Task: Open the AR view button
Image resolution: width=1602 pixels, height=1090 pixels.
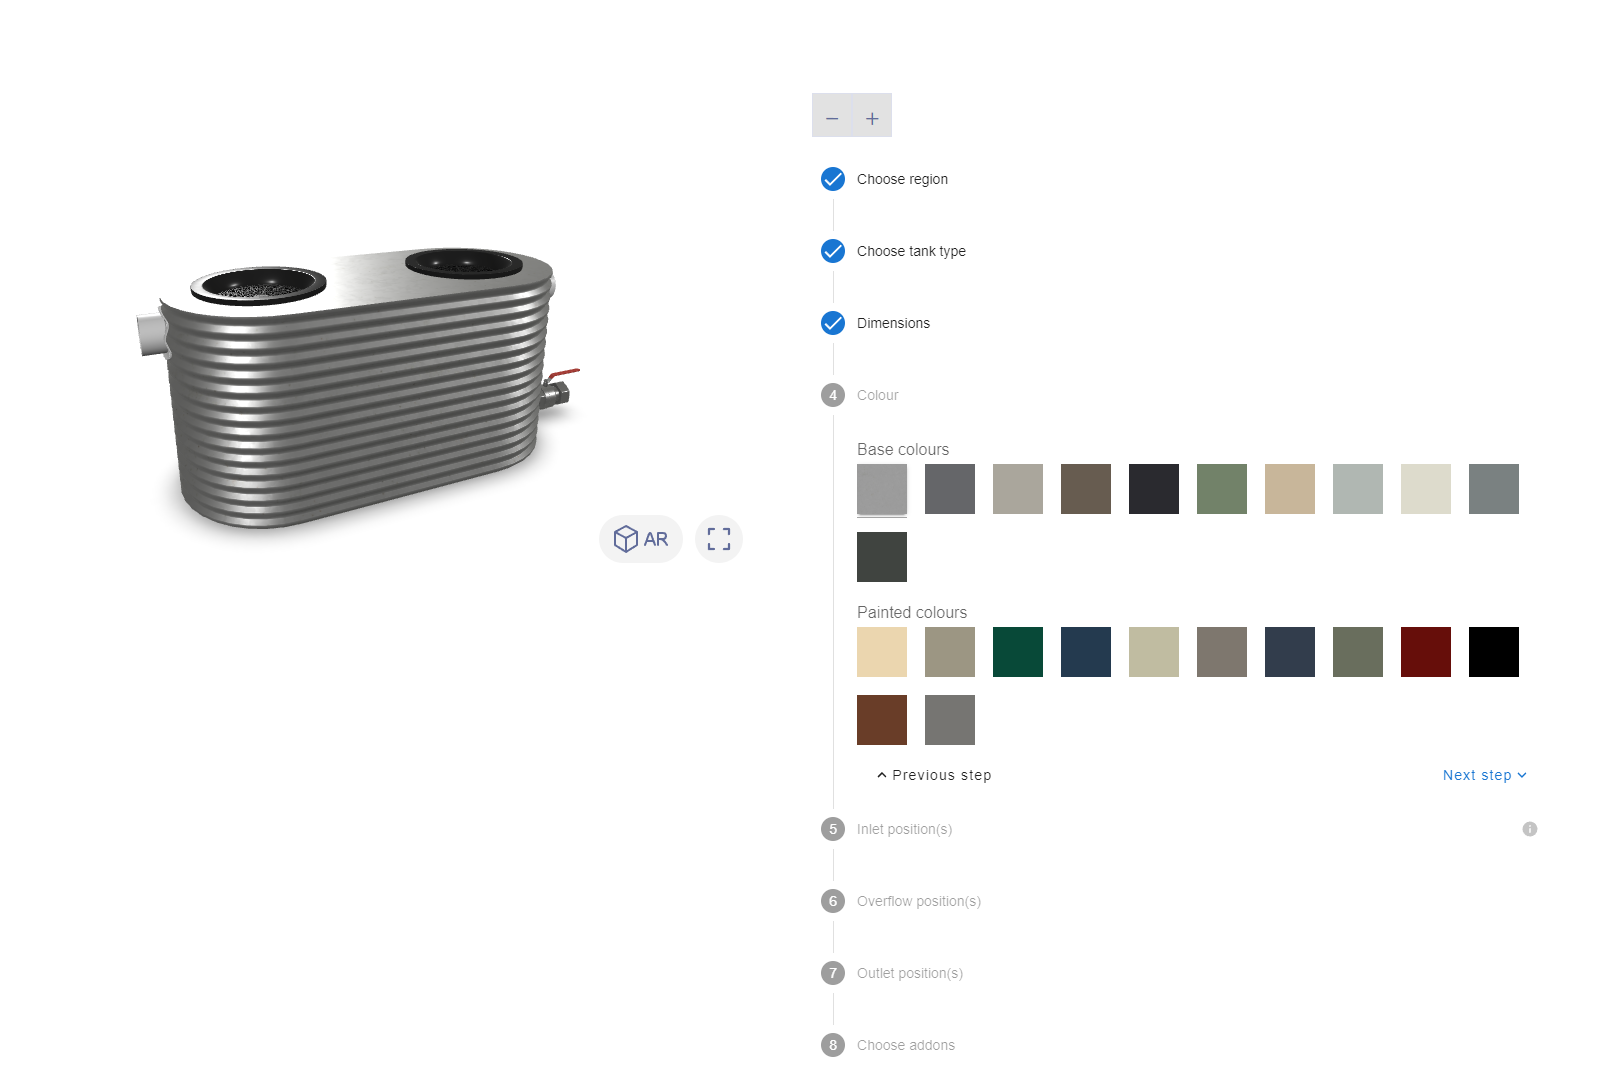Action: pos(641,539)
